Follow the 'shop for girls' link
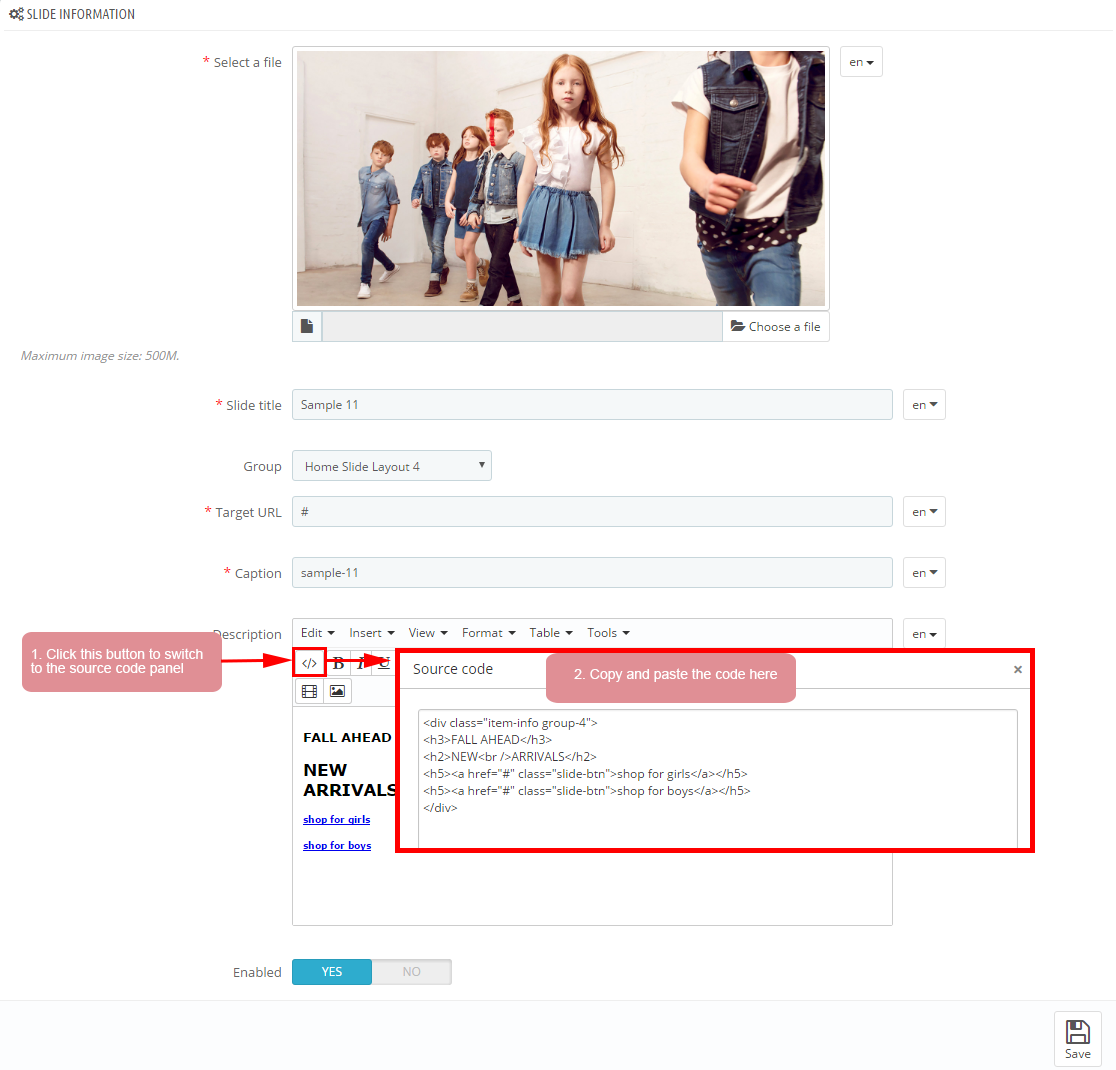This screenshot has height=1070, width=1116. (337, 819)
